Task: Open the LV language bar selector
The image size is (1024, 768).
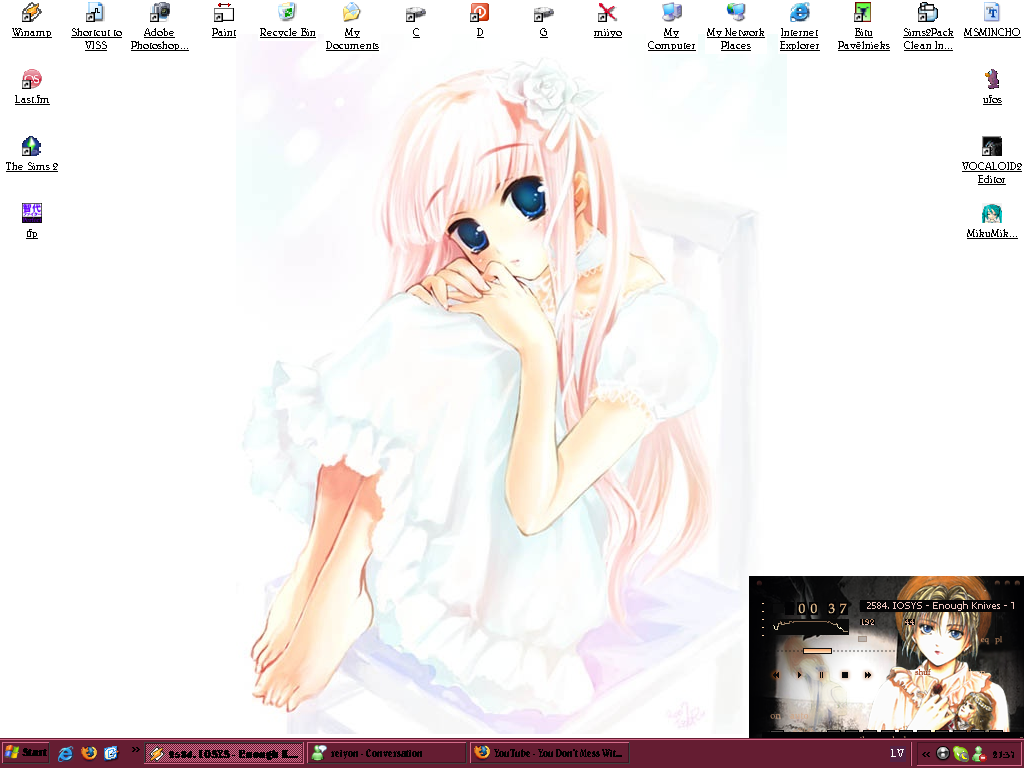Action: coord(897,754)
